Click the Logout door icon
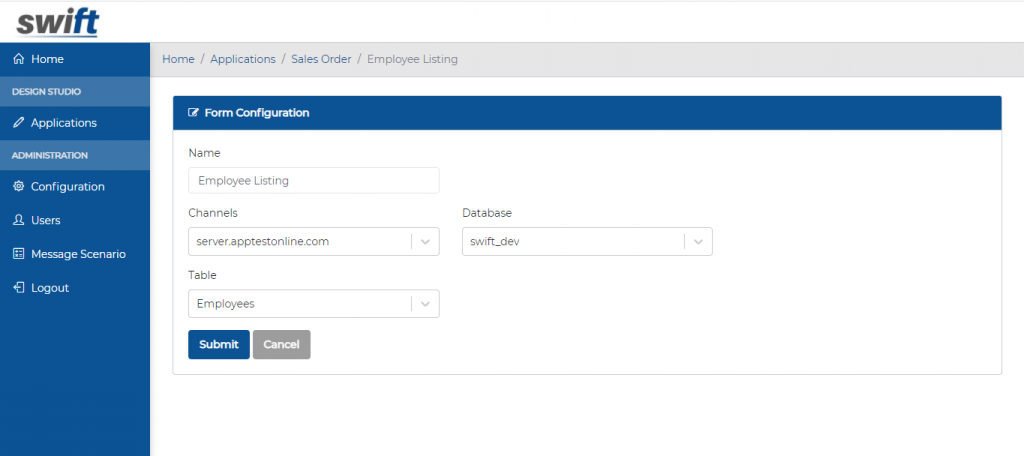The image size is (1024, 456). click(18, 287)
